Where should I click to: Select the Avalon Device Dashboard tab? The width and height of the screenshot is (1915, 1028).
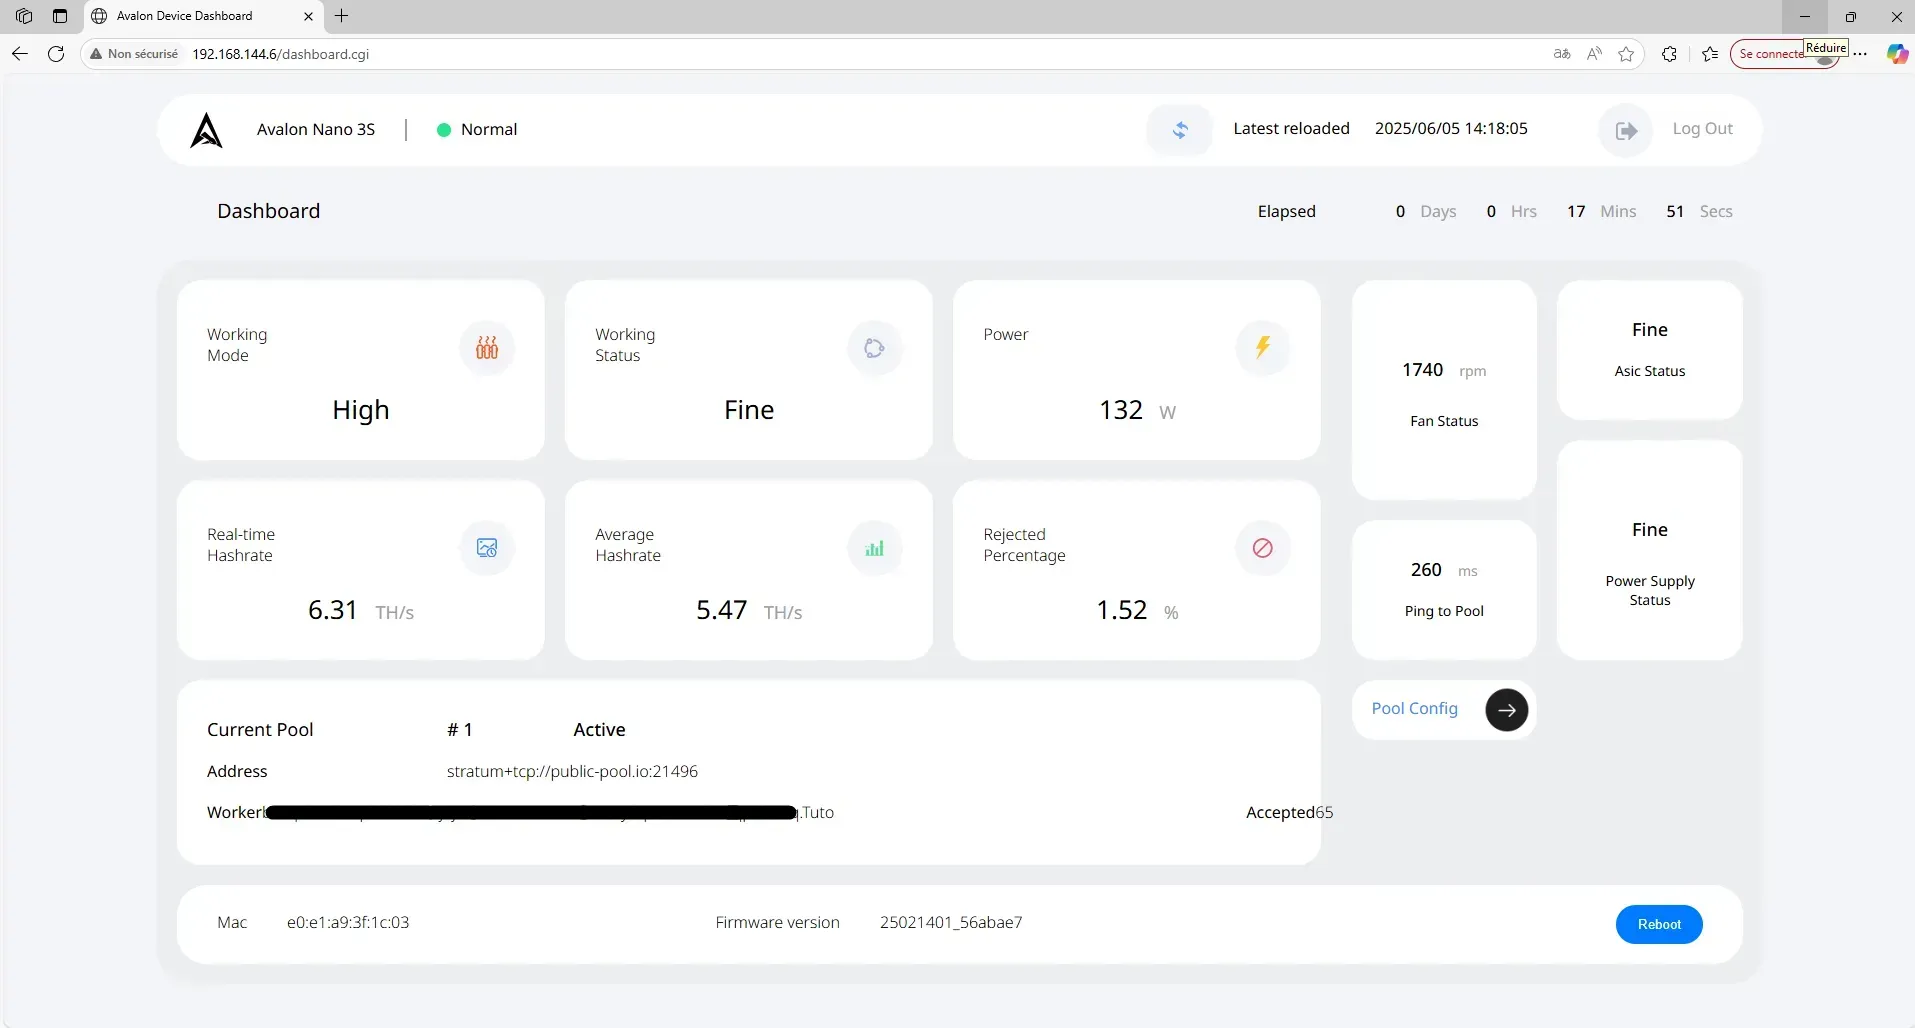click(x=185, y=16)
